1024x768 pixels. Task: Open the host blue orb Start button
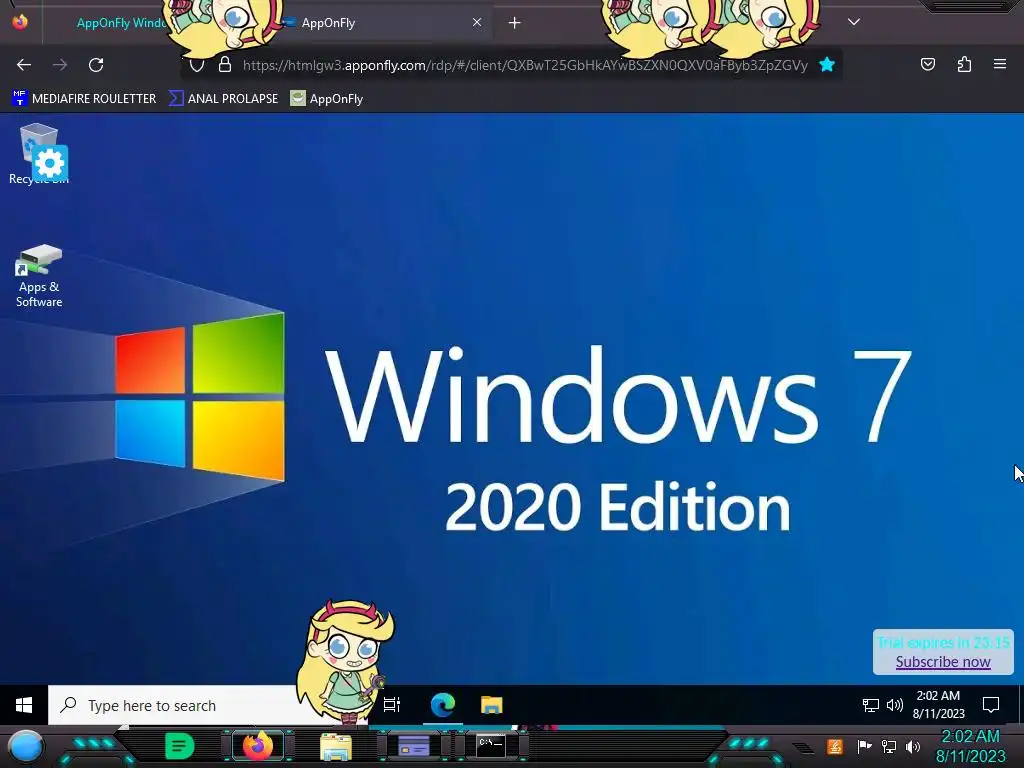point(25,746)
